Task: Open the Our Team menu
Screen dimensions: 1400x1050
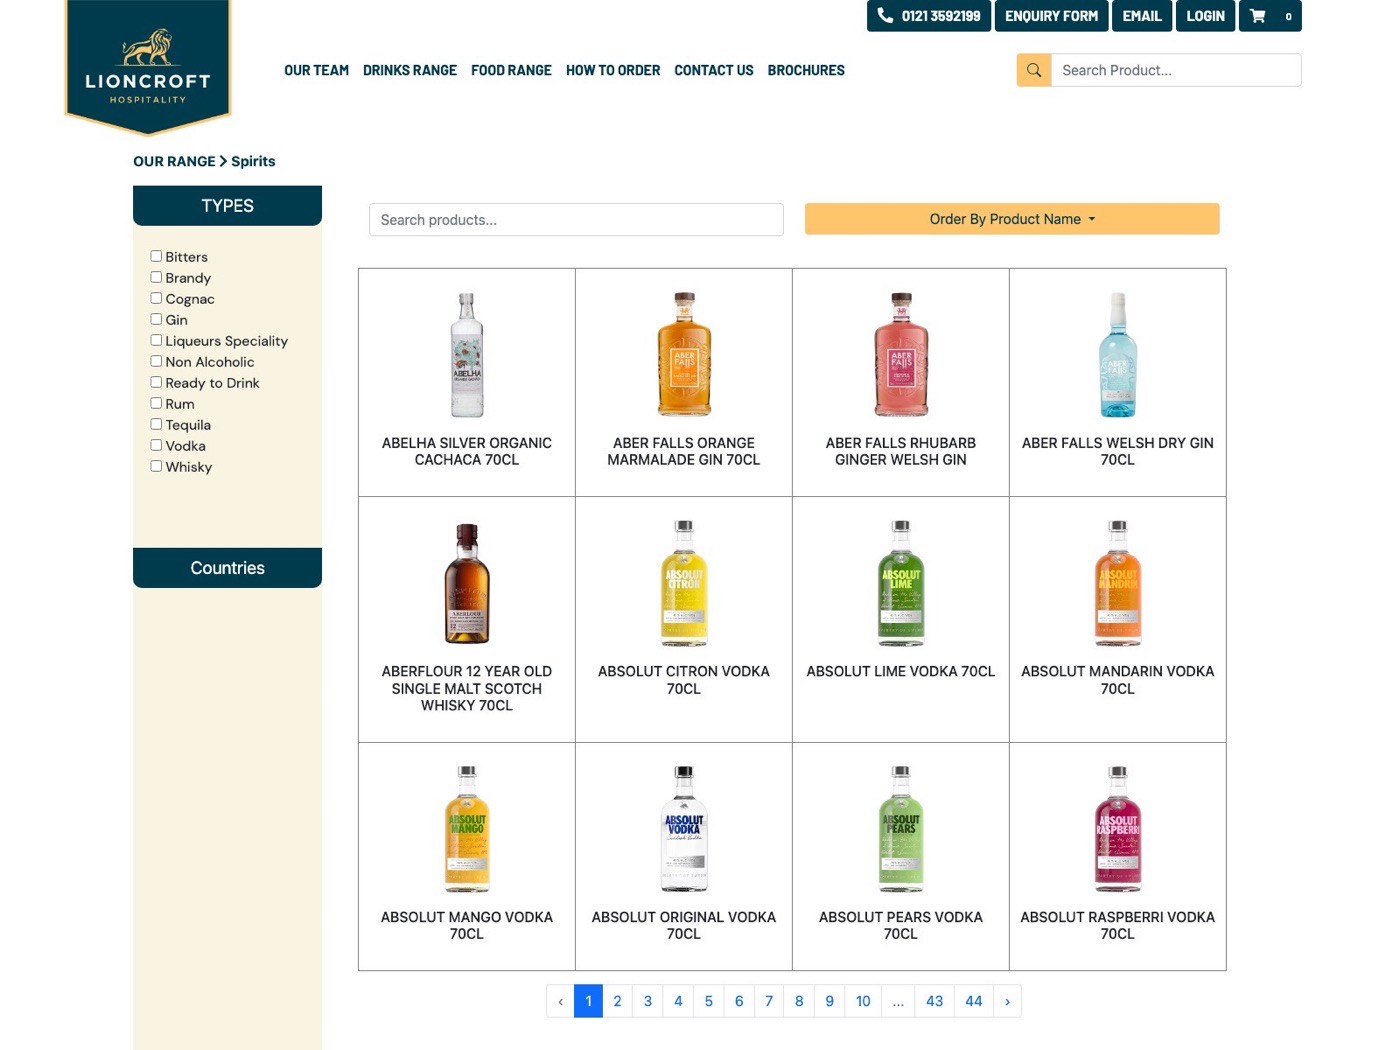Action: (316, 70)
